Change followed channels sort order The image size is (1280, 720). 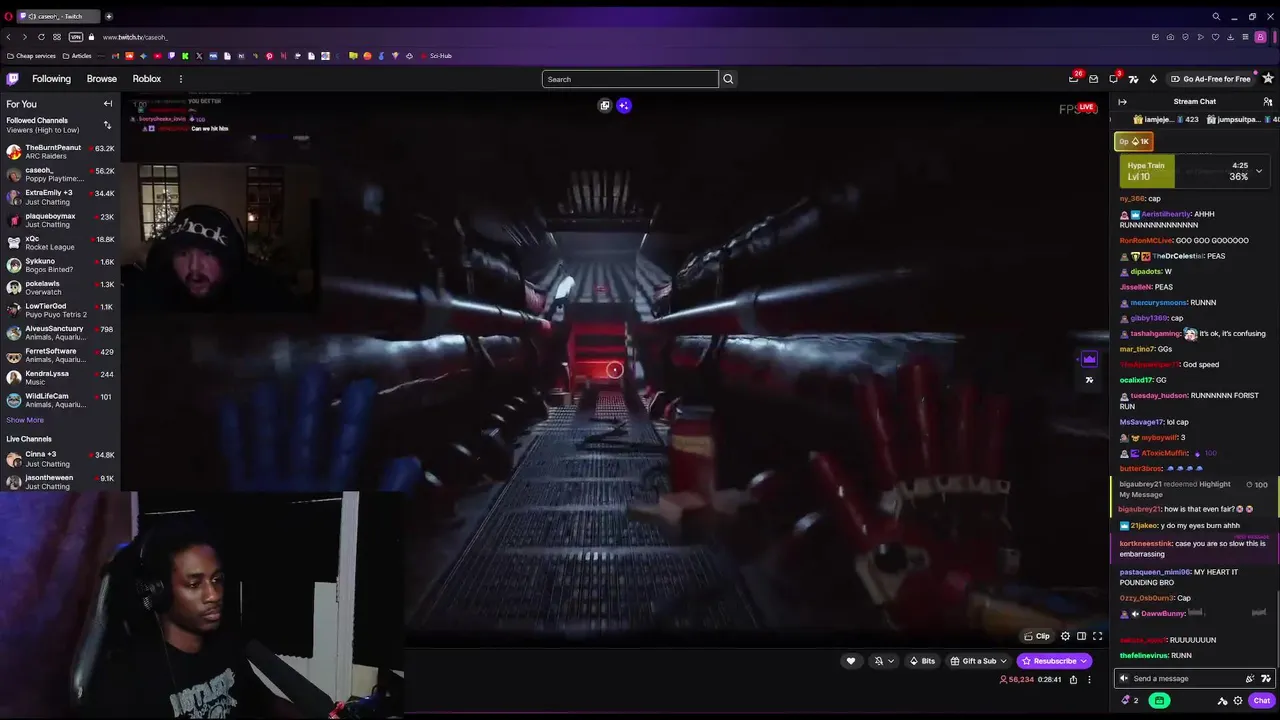(x=107, y=125)
